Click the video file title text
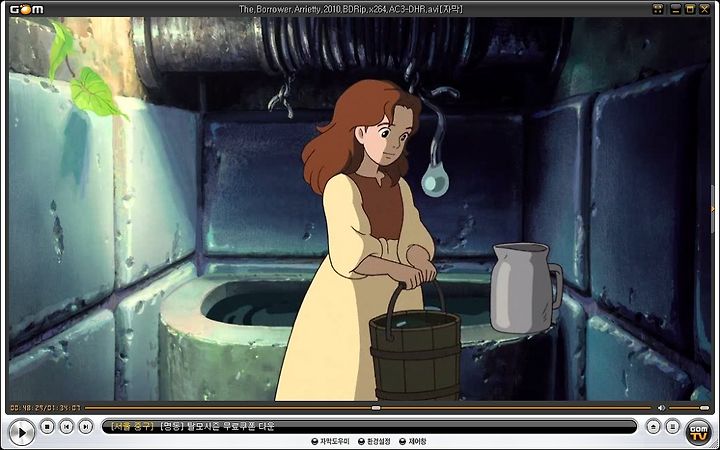 351,9
